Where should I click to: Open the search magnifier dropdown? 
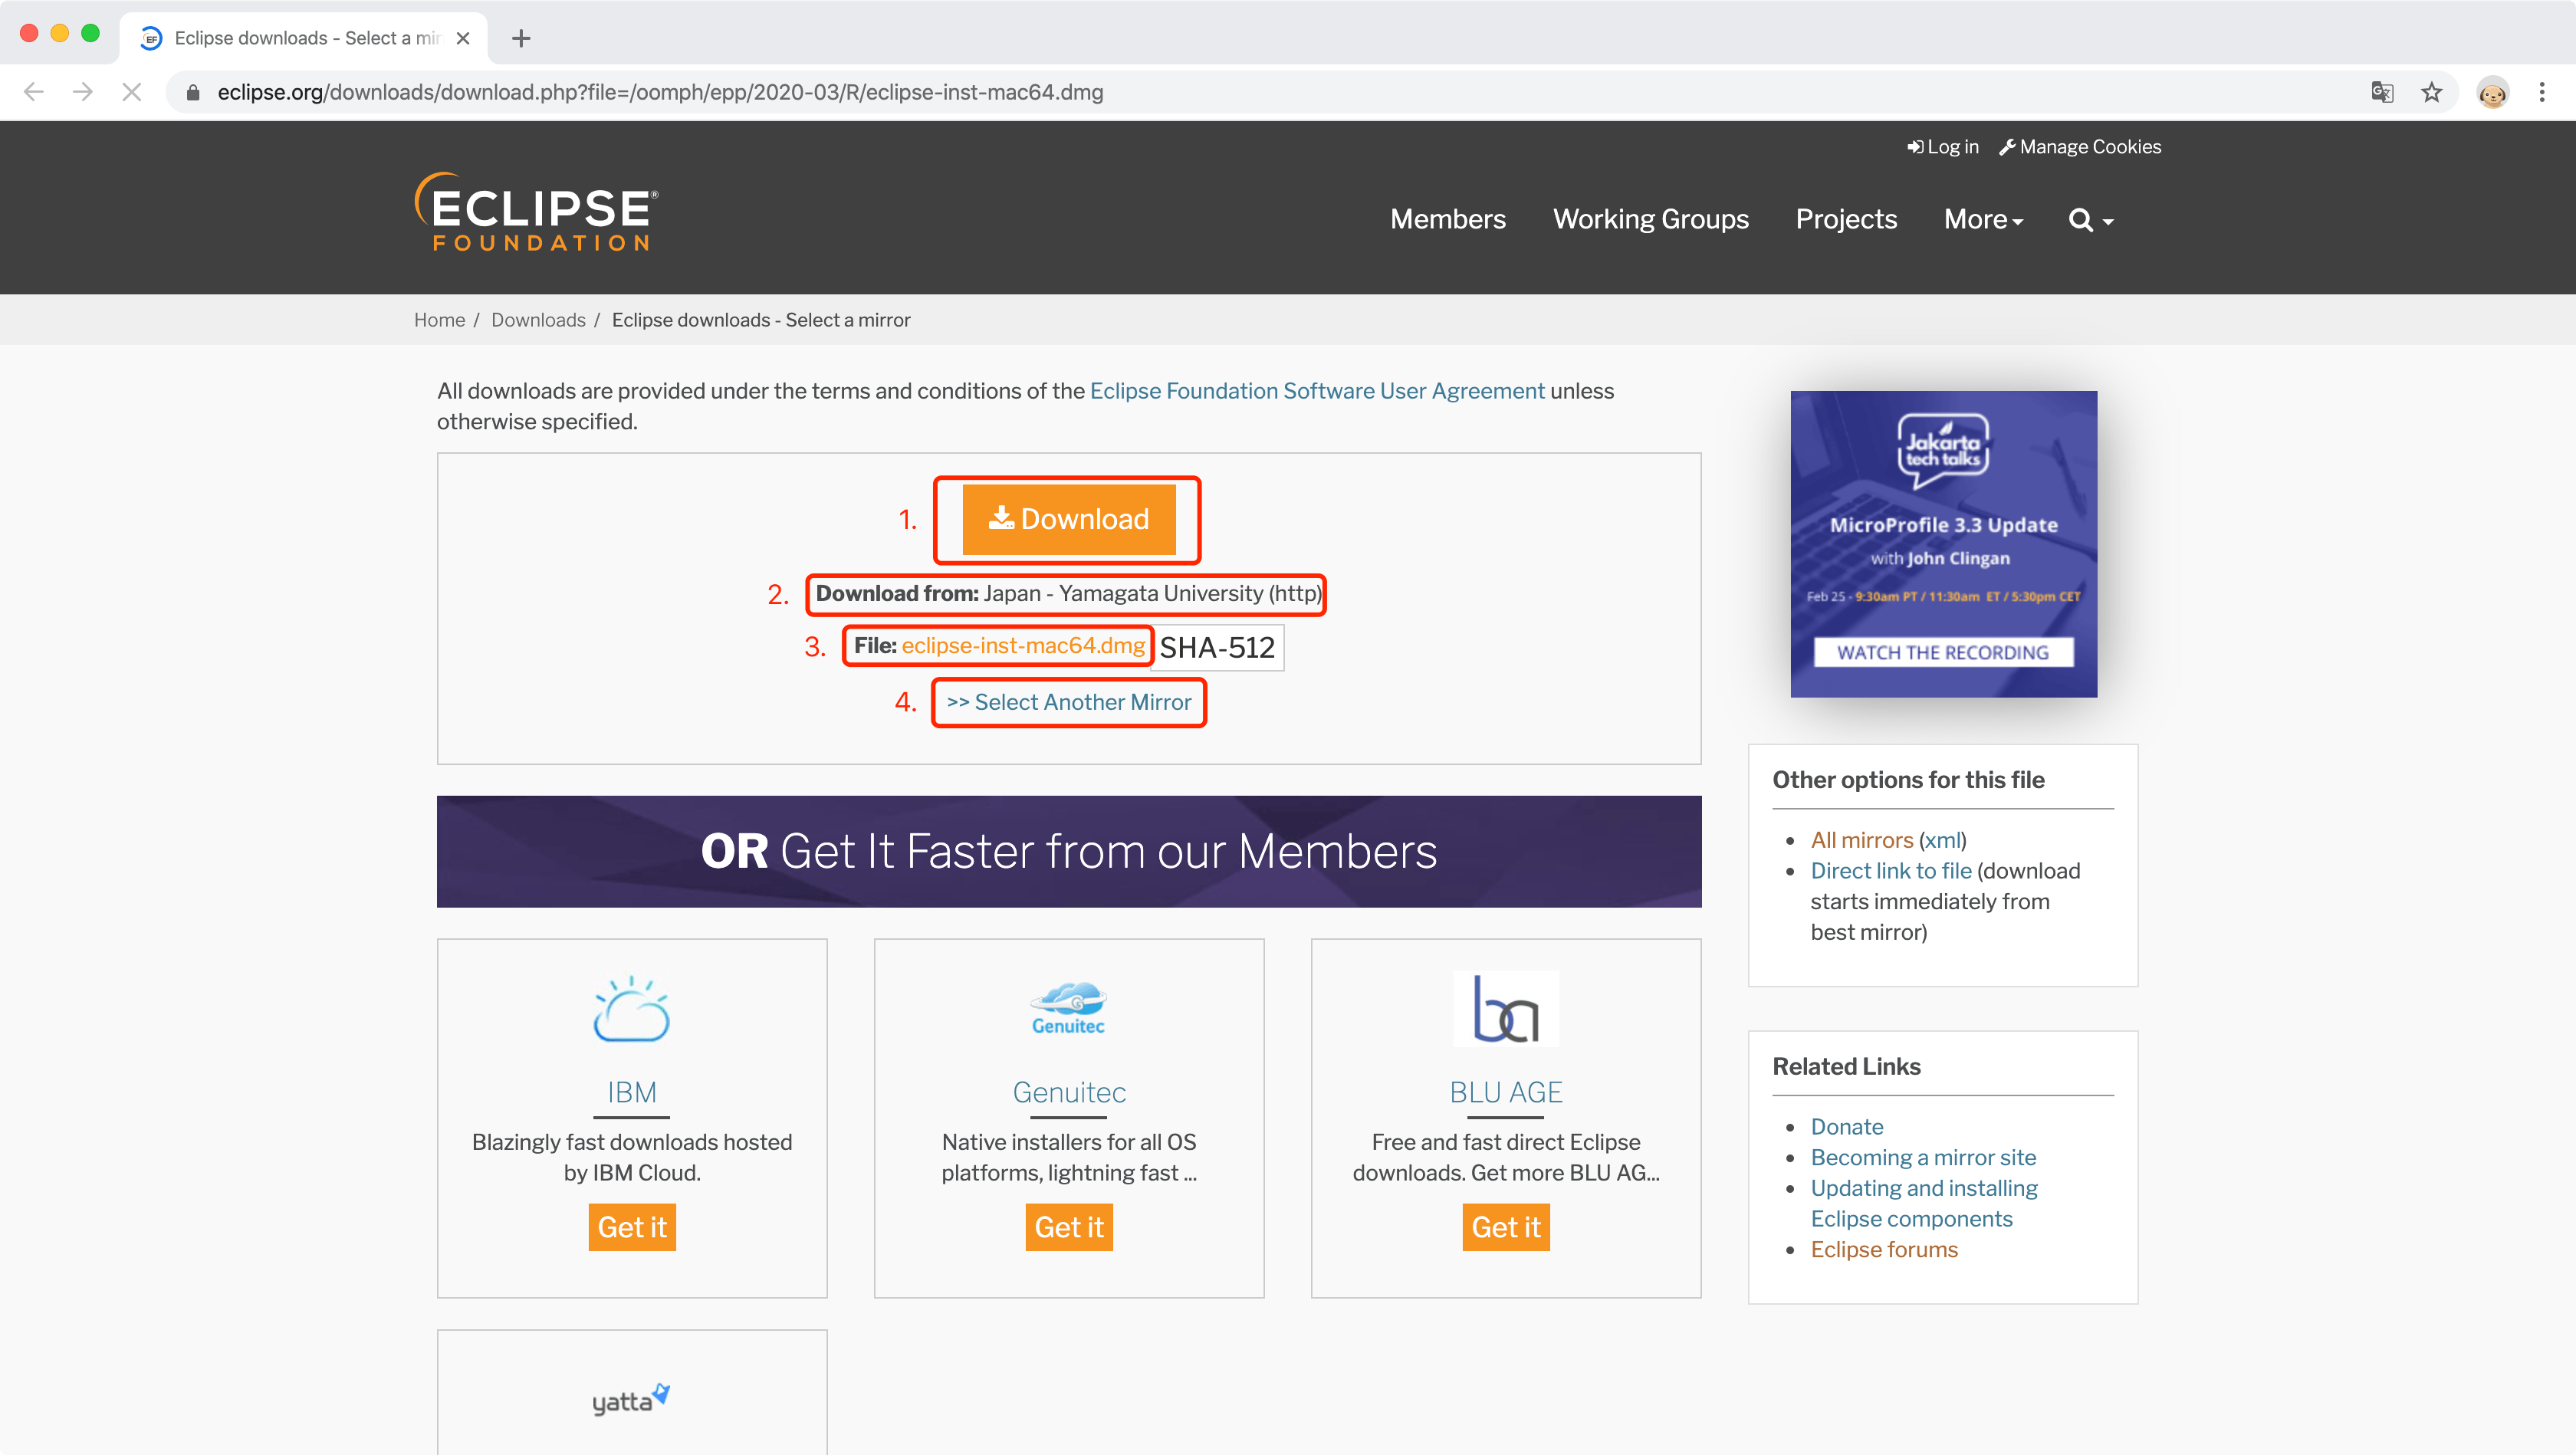2091,220
